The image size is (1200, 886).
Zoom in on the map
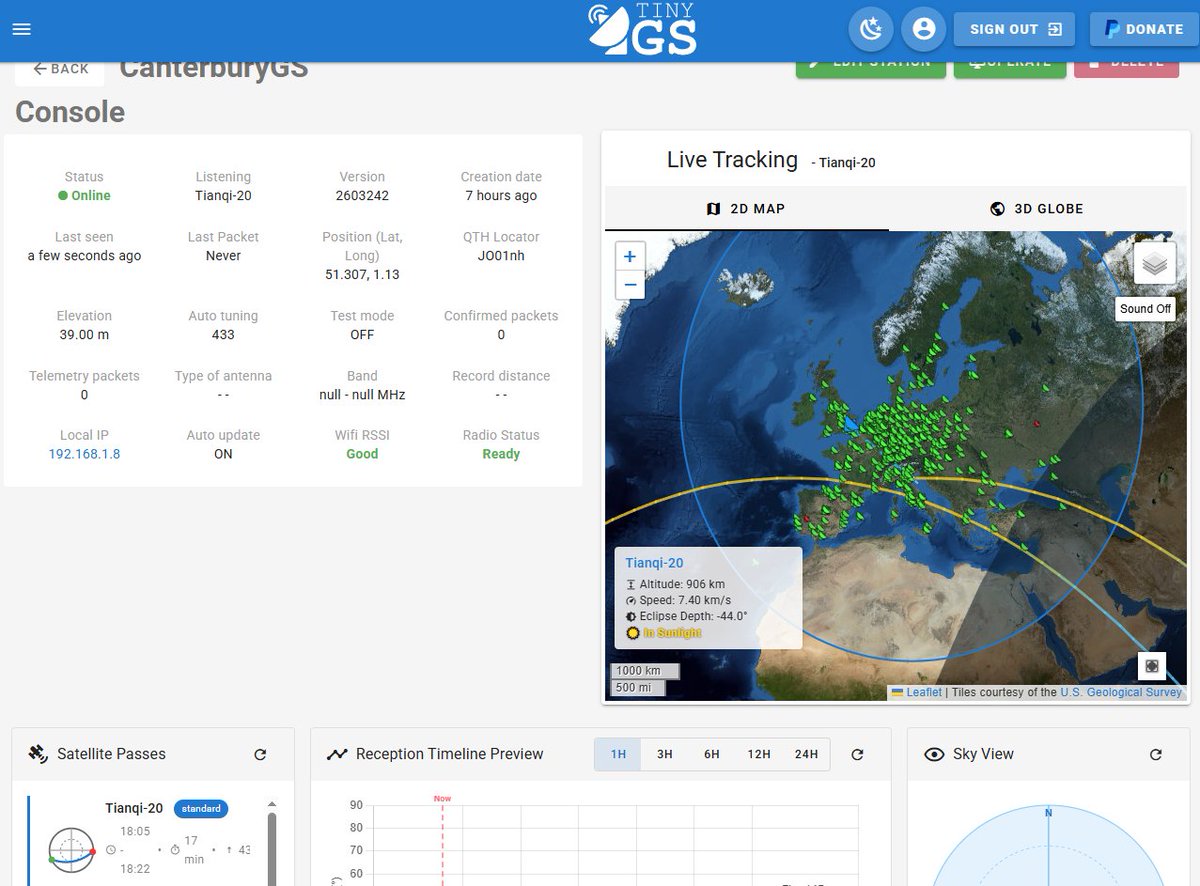pos(630,256)
